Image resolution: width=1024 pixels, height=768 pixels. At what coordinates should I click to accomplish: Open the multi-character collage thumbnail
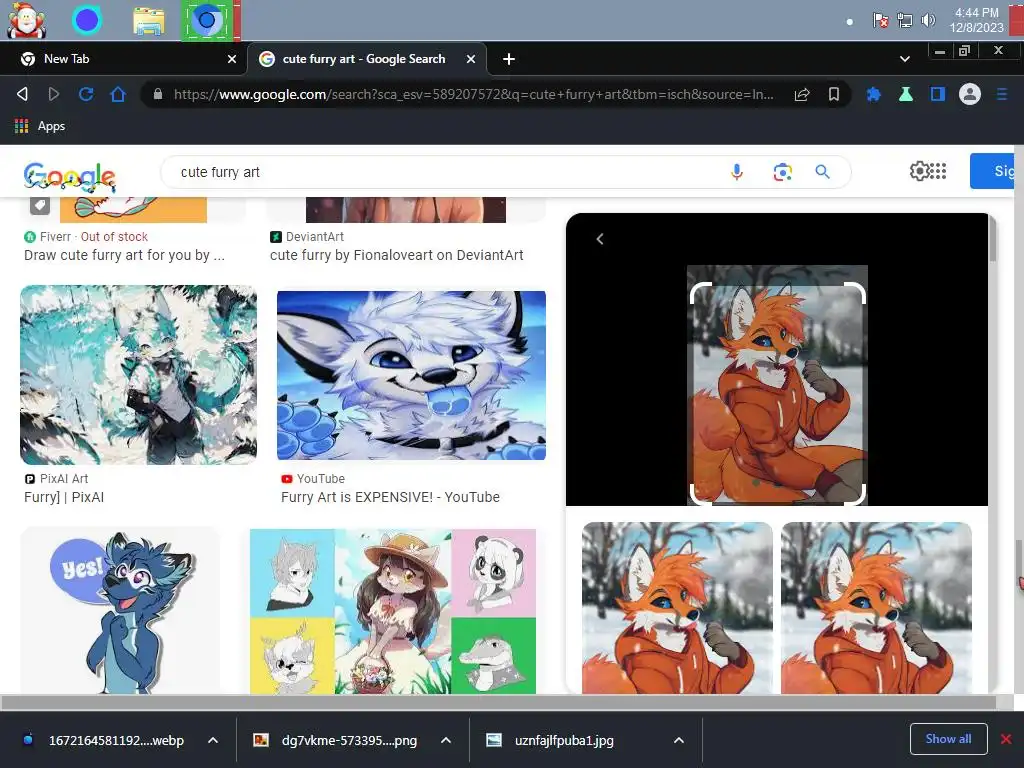point(393,612)
